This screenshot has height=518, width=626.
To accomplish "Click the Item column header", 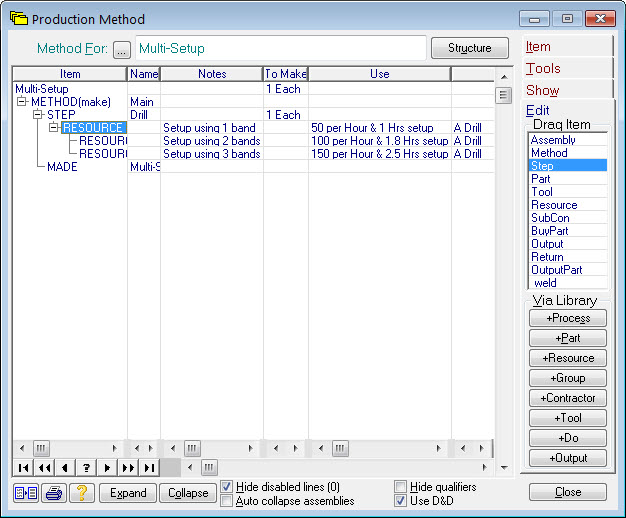I will (70, 74).
